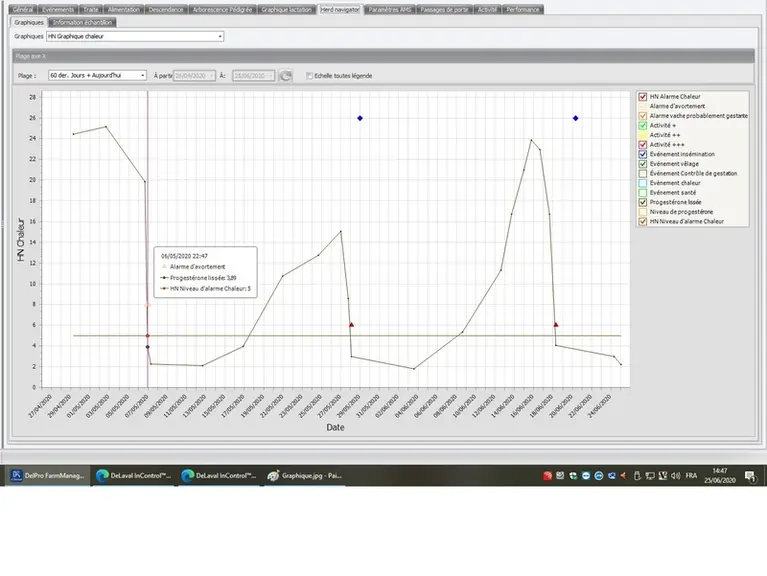
Task: Open the Paramètres AMS tab
Action: click(389, 9)
